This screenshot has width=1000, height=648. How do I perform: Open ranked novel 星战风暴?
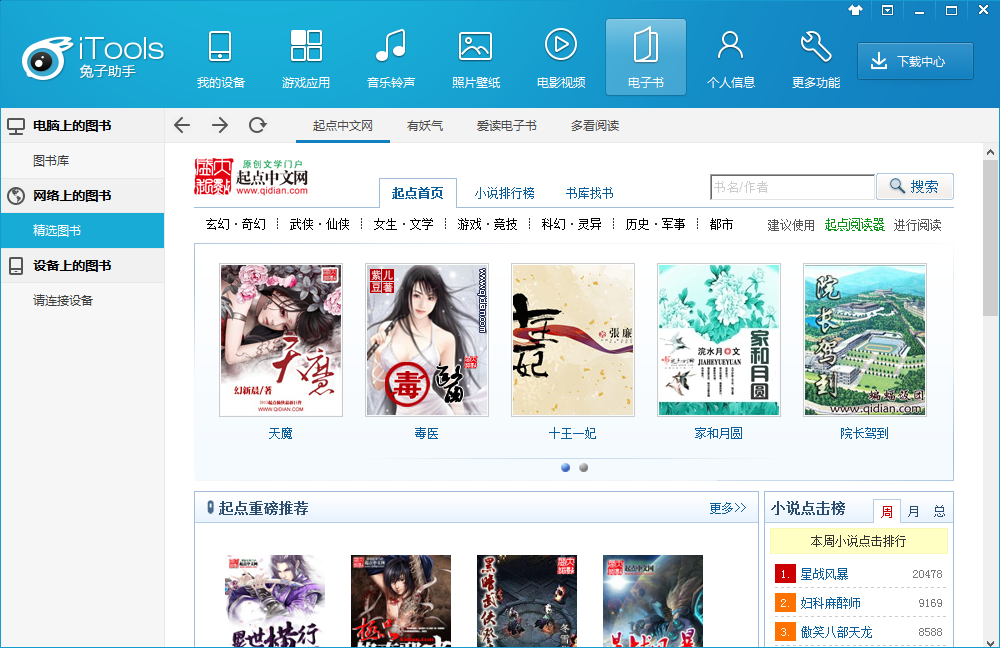[x=824, y=574]
